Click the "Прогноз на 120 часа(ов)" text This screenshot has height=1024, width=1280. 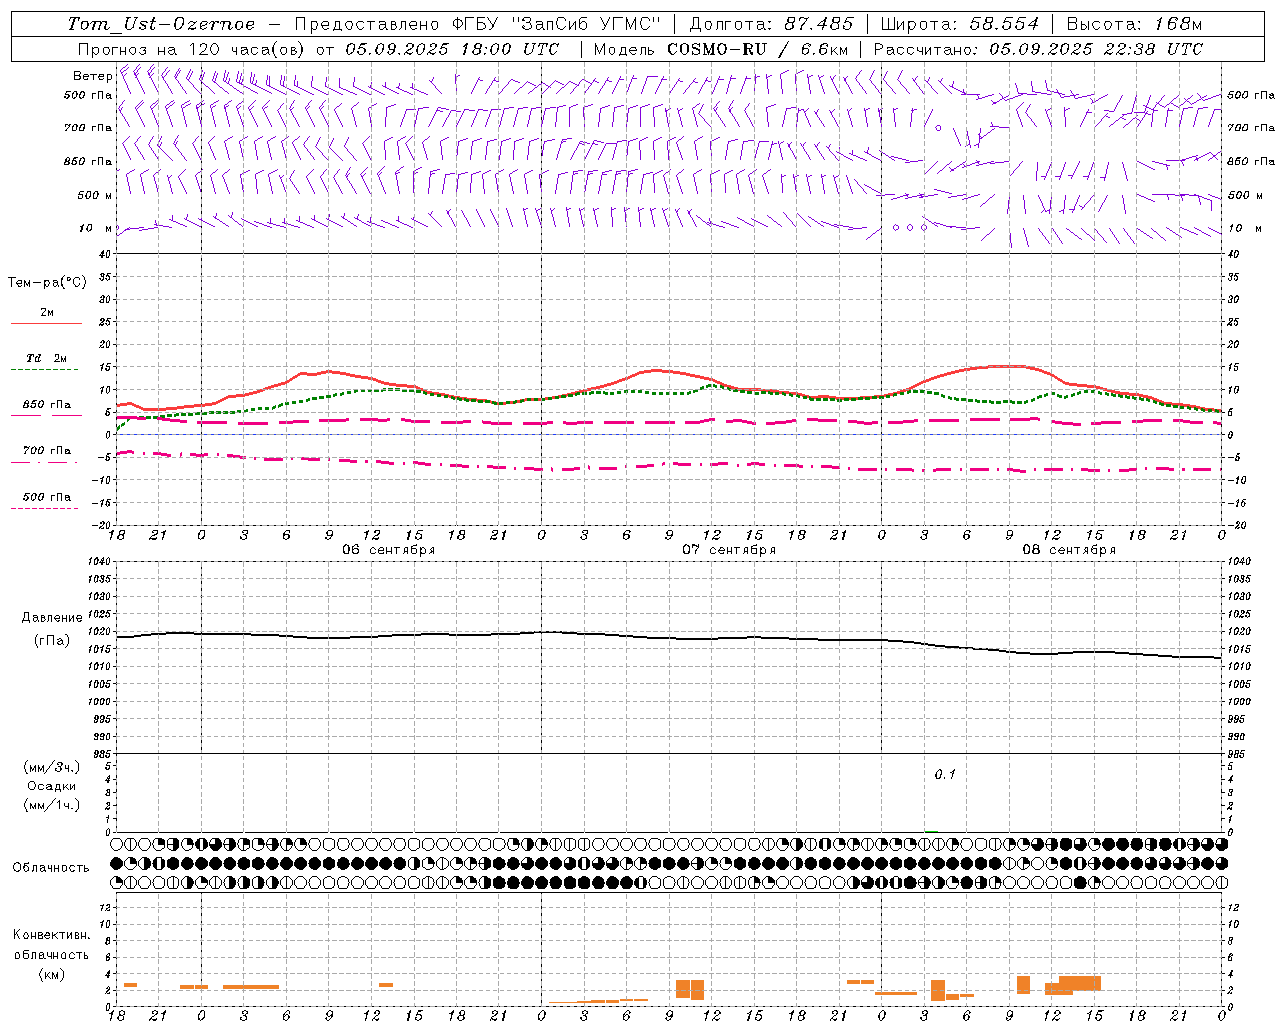[192, 49]
